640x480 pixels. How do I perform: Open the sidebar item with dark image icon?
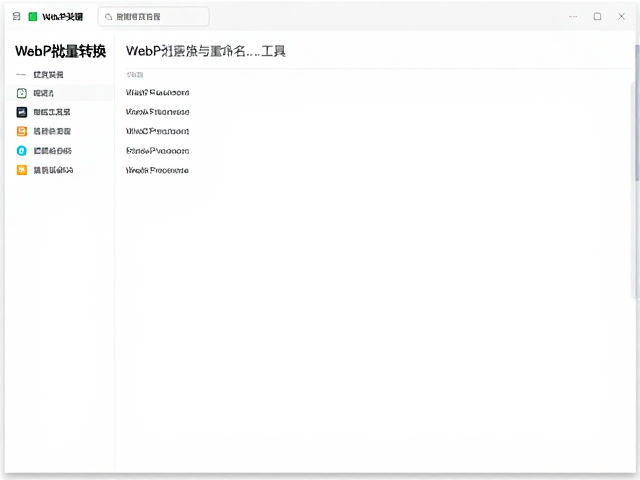60,112
